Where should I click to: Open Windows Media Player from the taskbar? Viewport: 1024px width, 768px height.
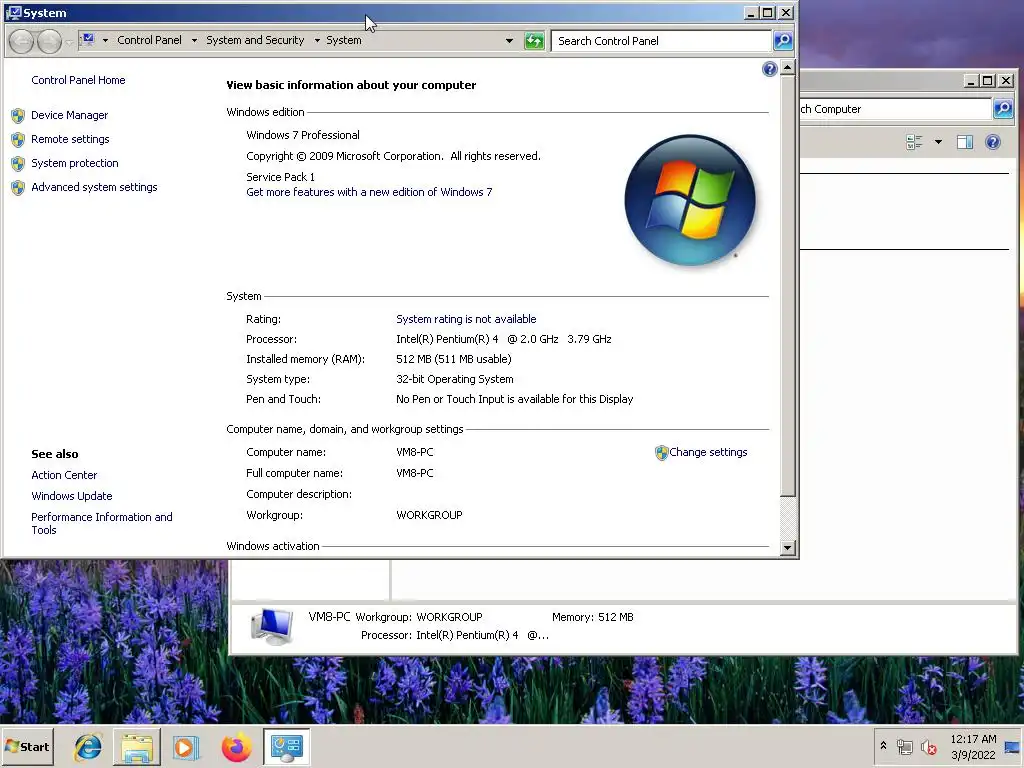click(x=185, y=746)
